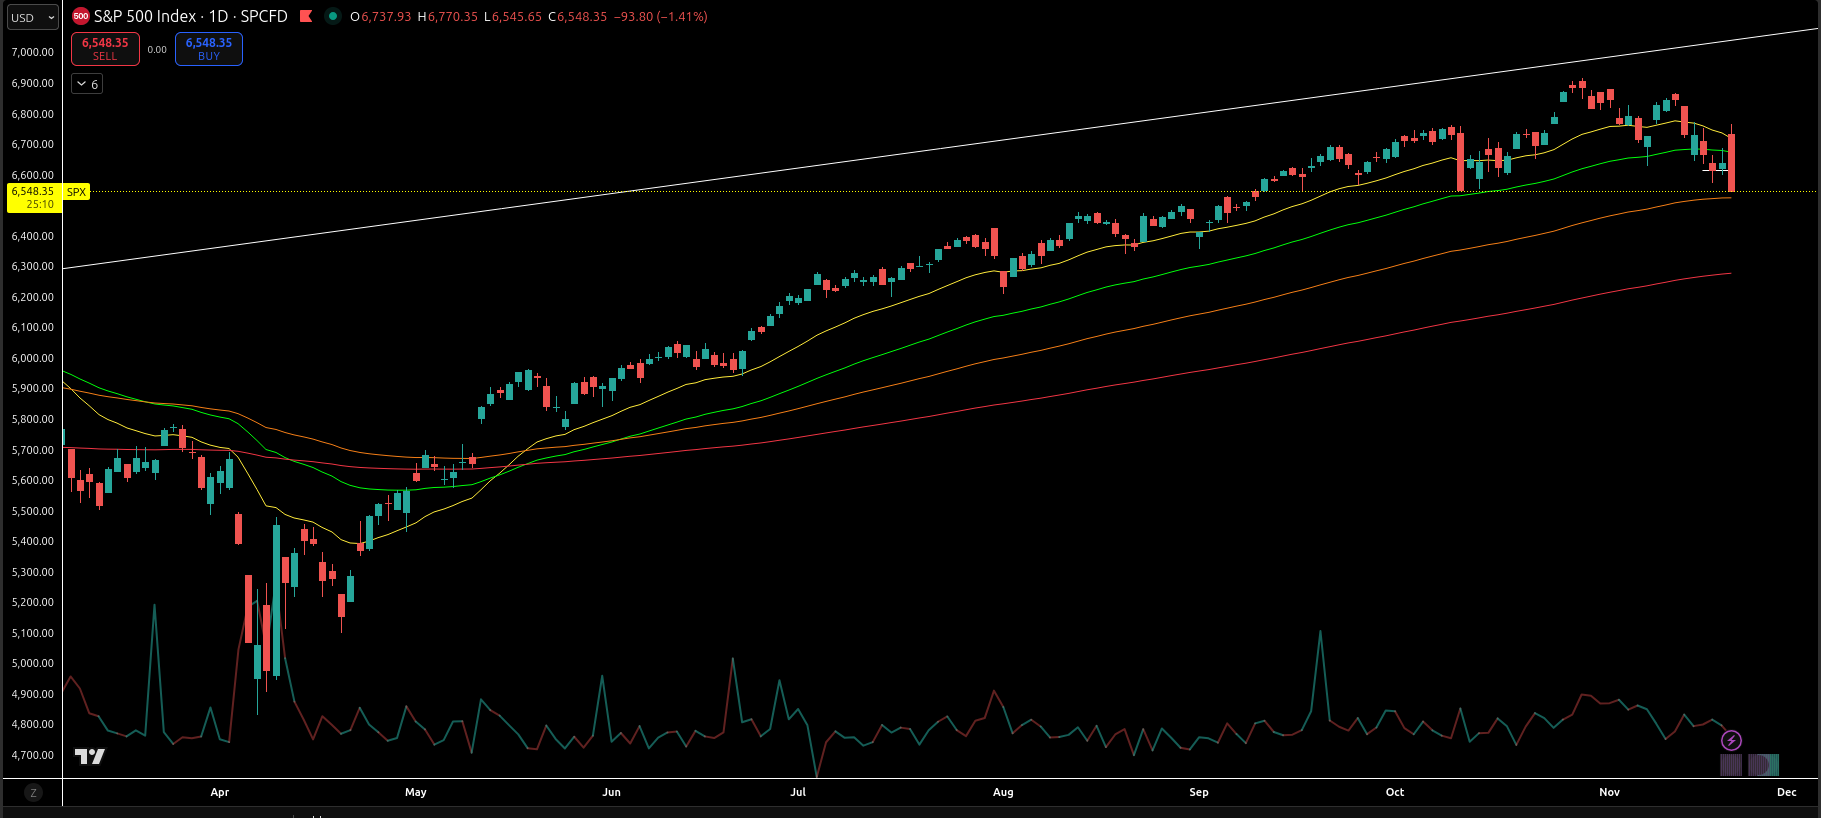Click the S&P 500 Index symbol title
1821x818 pixels.
(191, 16)
